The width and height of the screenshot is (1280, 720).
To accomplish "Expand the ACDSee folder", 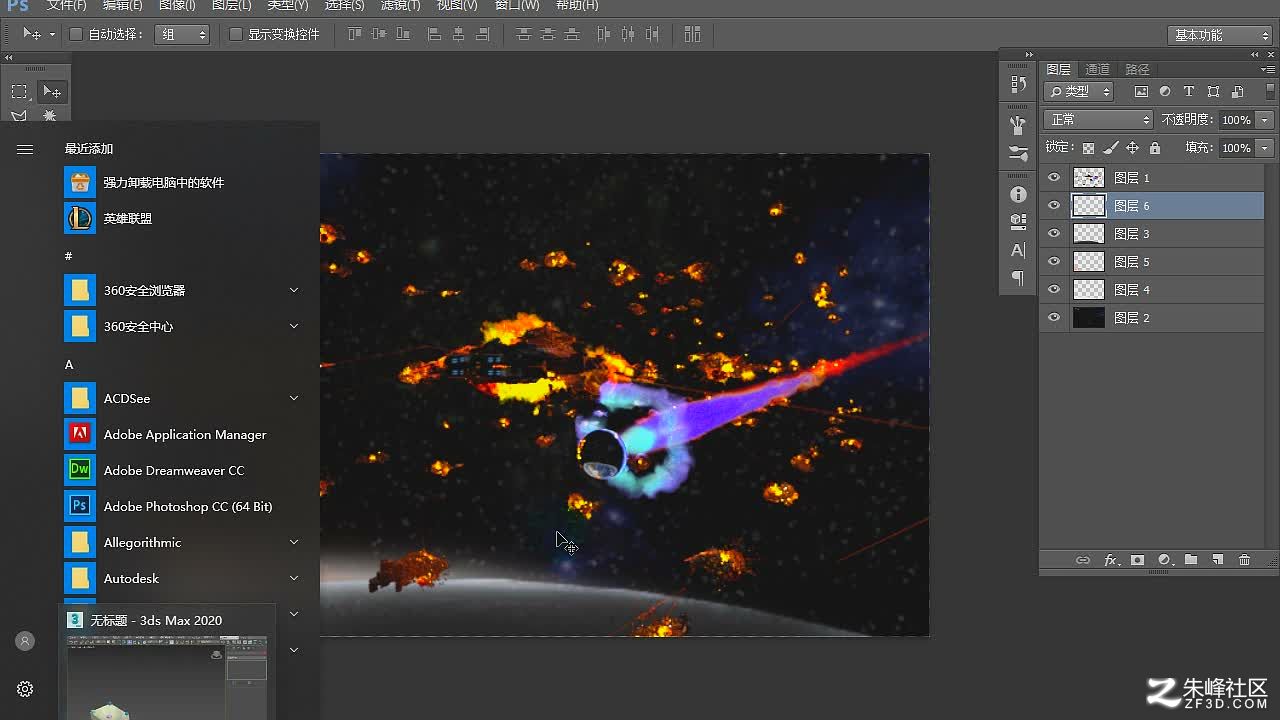I will click(294, 398).
